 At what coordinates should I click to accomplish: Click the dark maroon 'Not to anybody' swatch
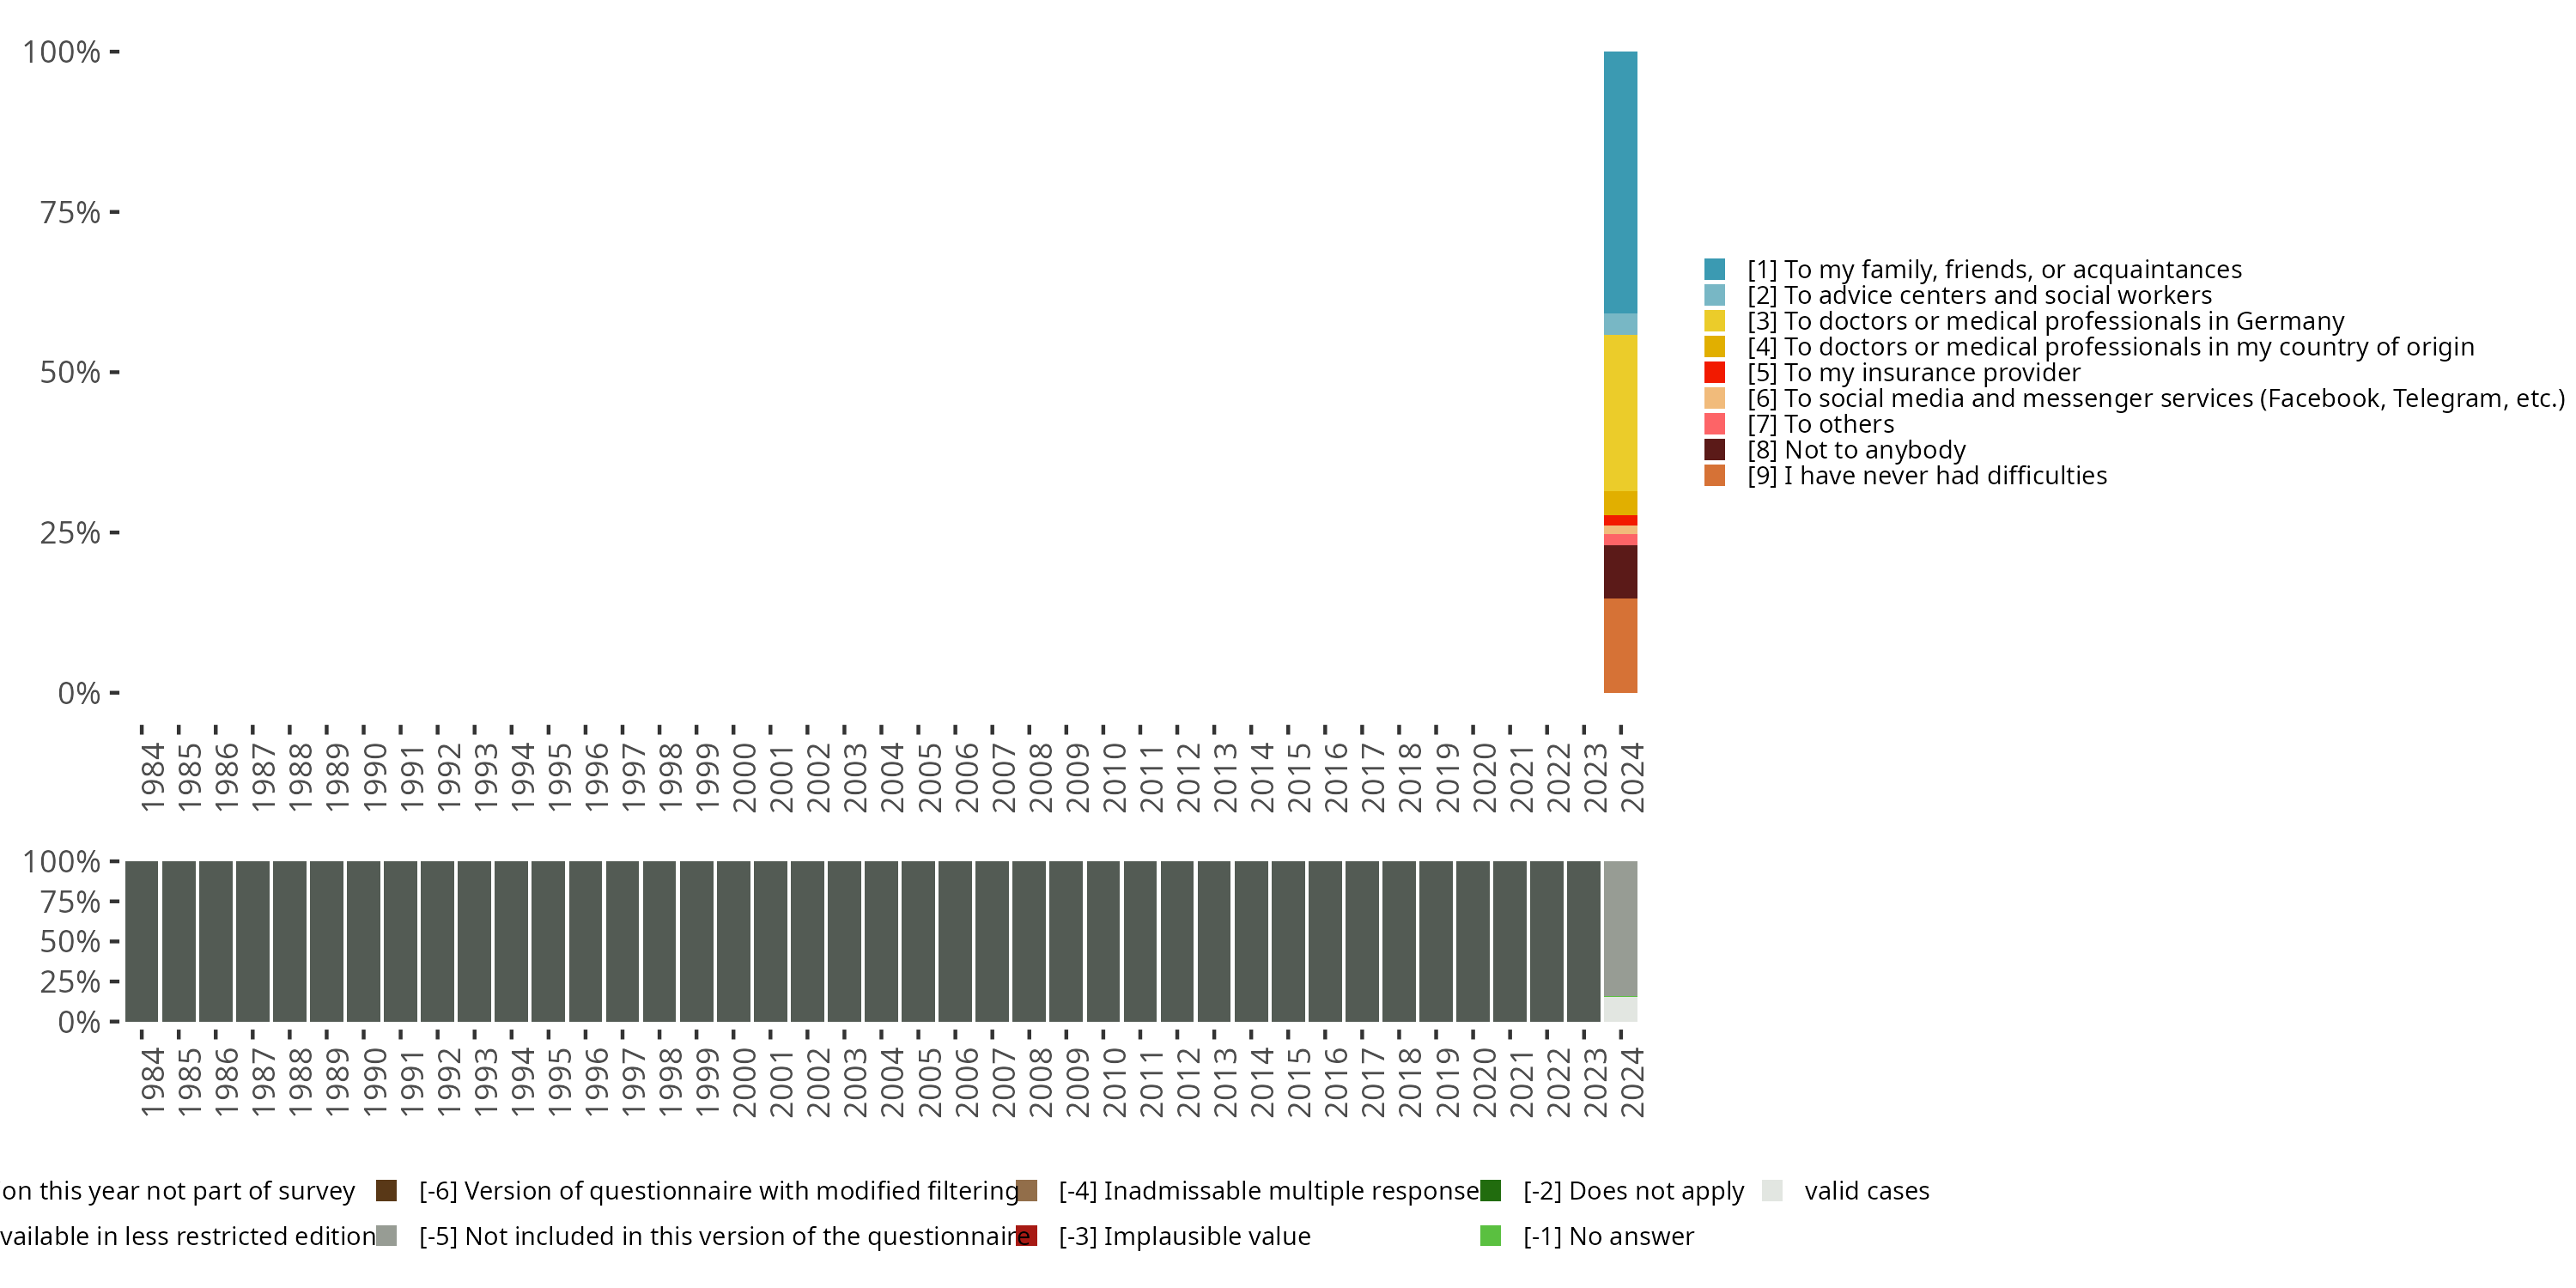pyautogui.click(x=1714, y=450)
